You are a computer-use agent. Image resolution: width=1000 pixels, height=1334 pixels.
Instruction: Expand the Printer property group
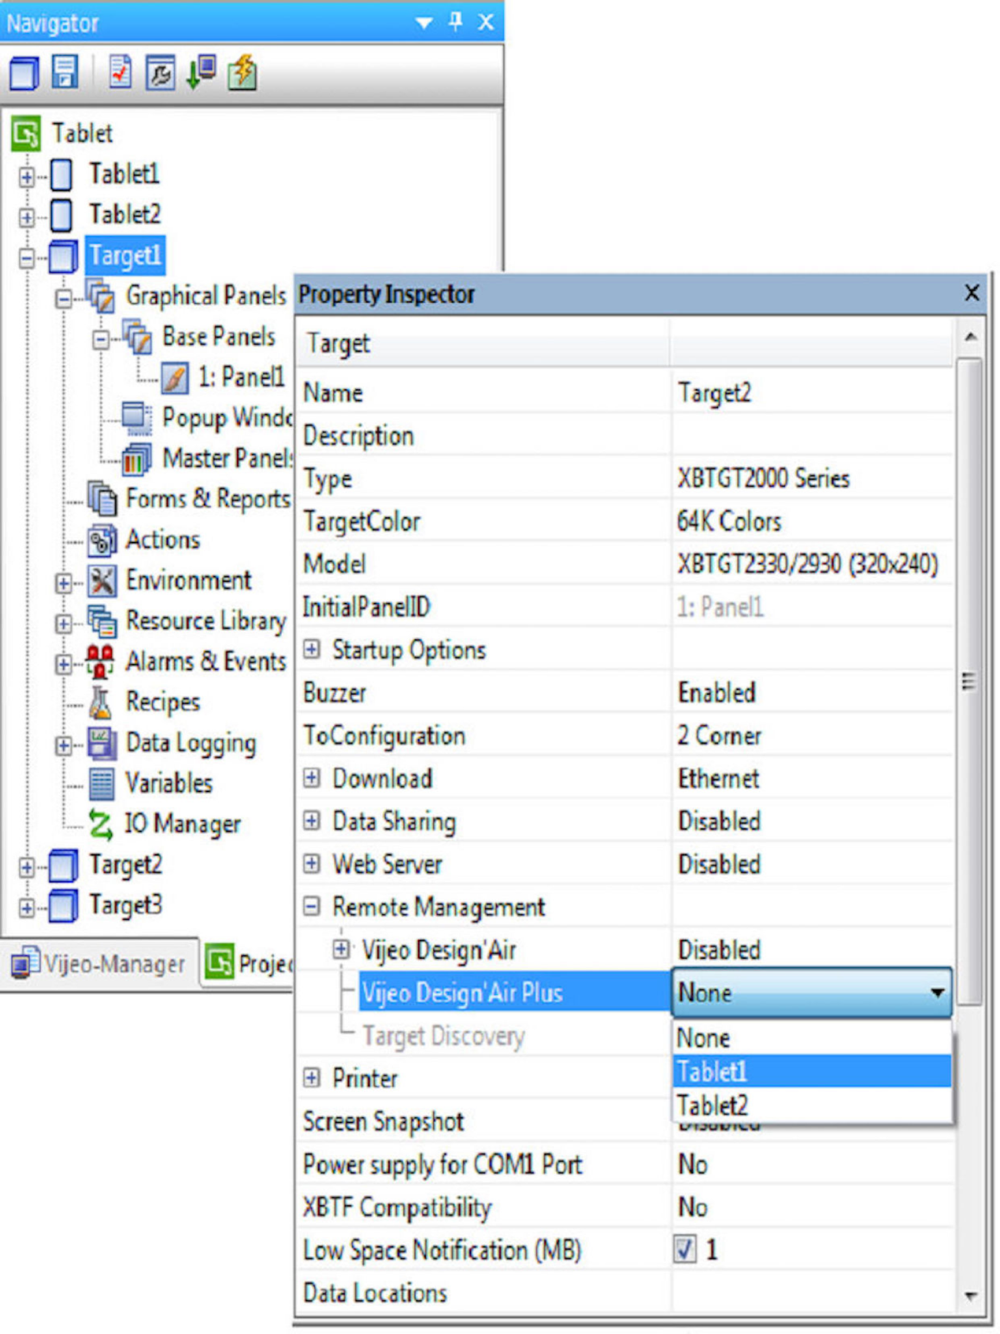click(312, 1077)
